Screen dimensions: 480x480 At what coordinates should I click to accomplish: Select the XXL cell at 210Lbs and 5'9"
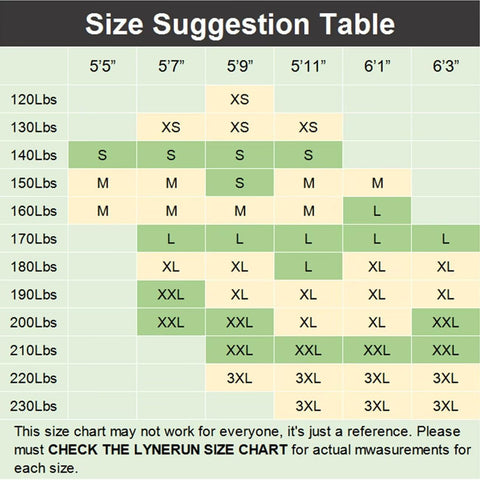point(240,350)
